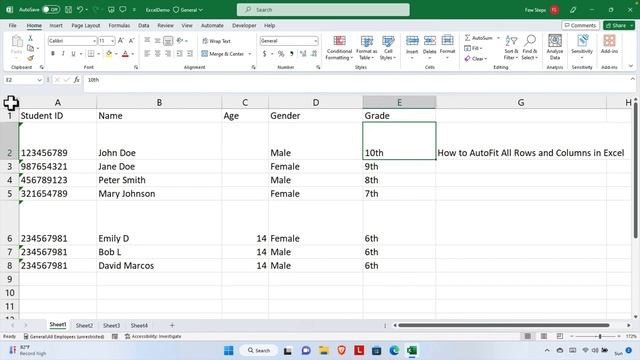Open Conditional Formatting menu

click(x=339, y=48)
